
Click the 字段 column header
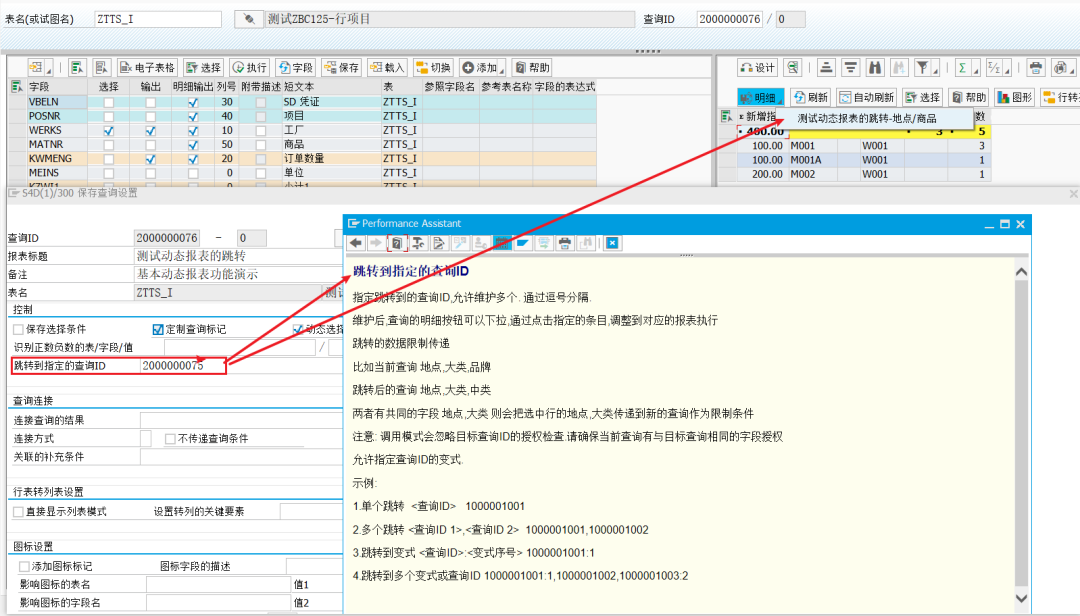point(56,87)
